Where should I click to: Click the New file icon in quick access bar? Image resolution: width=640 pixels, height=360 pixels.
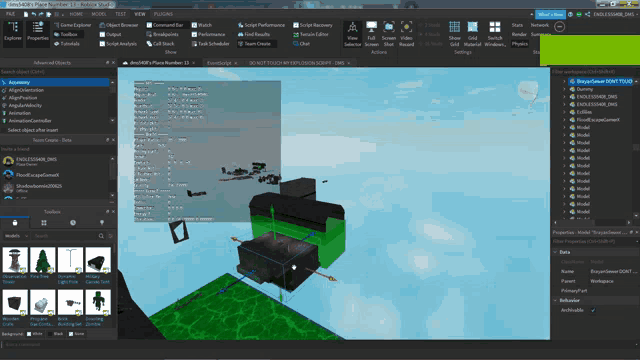(x=26, y=14)
